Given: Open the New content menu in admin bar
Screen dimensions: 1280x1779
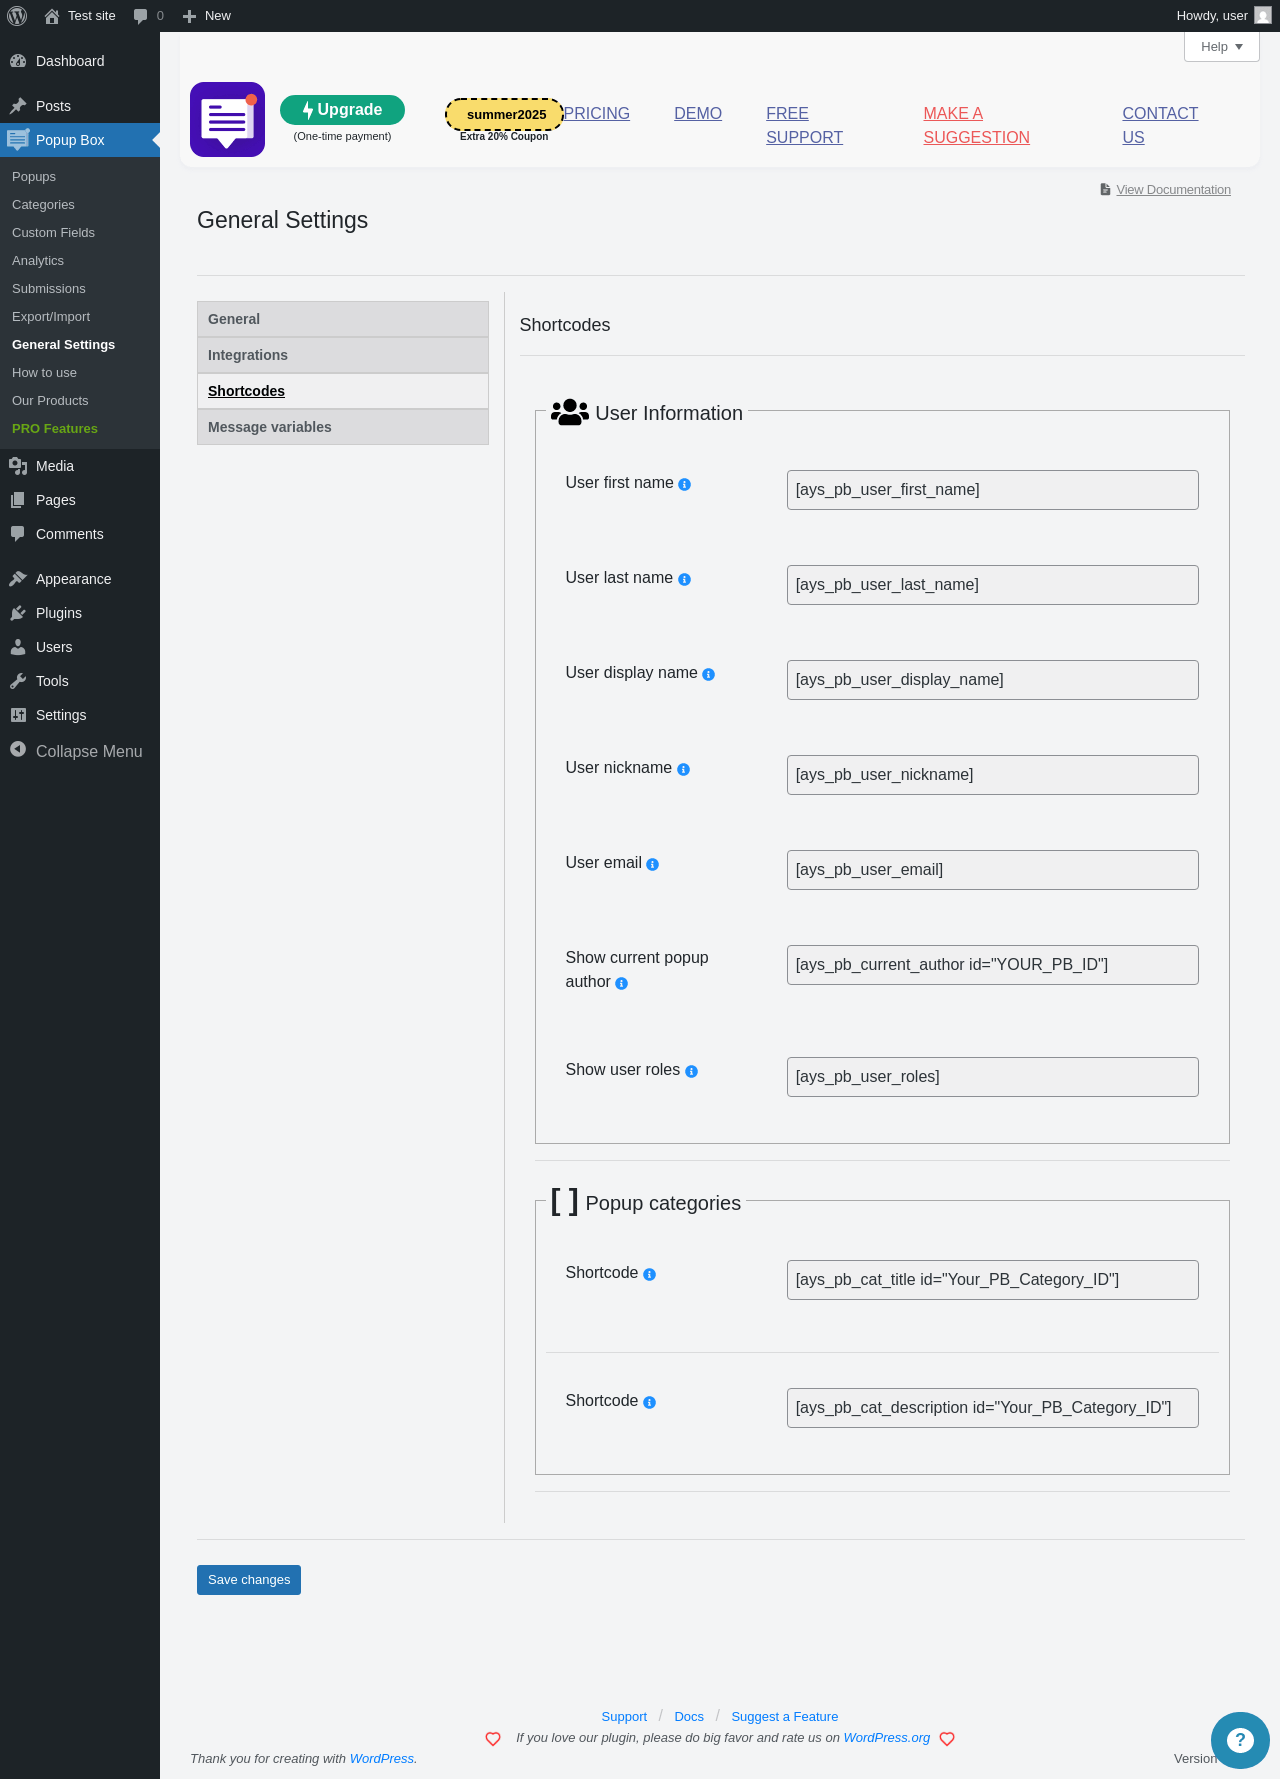Looking at the screenshot, I should point(207,16).
